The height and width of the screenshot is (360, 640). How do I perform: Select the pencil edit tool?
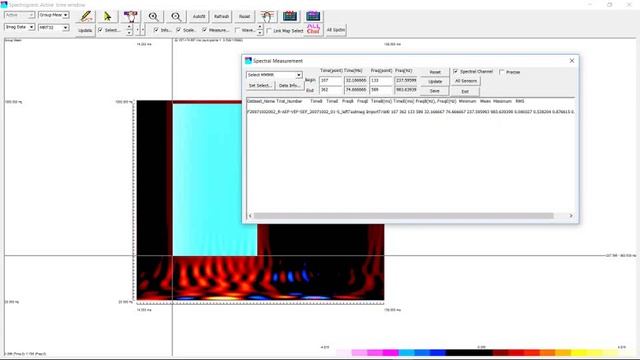tap(86, 16)
